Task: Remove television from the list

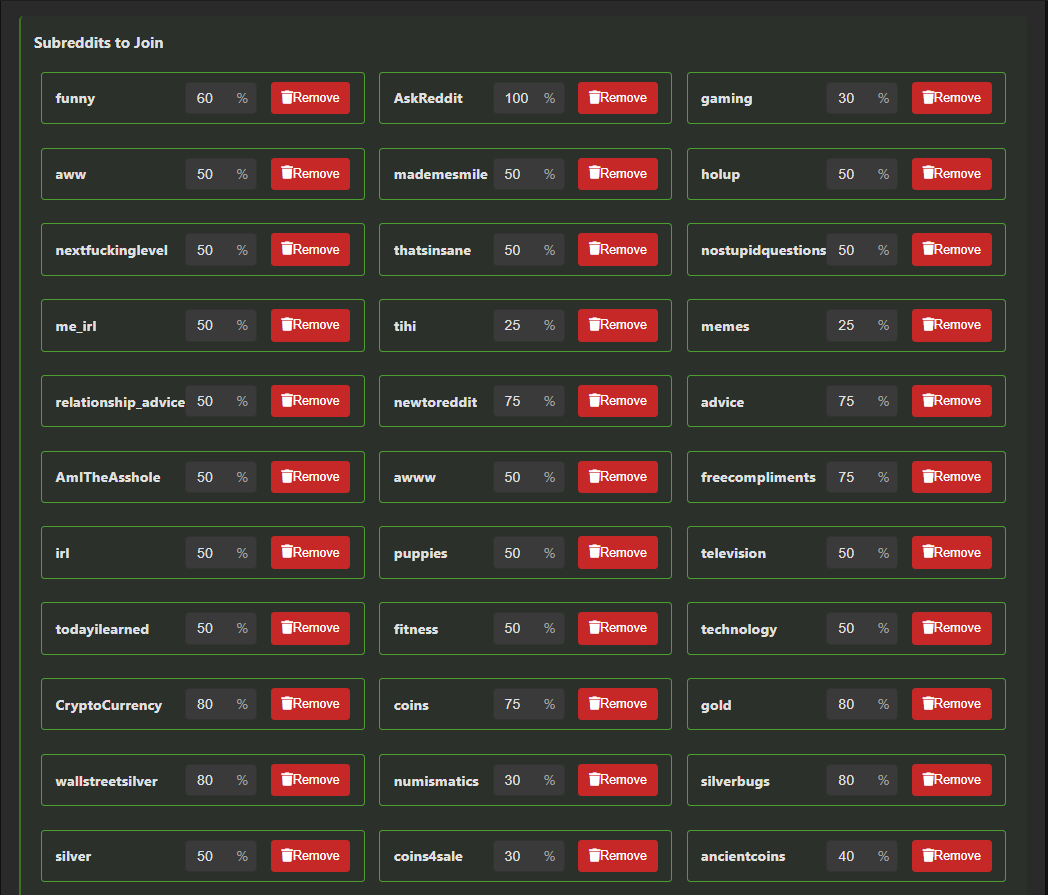Action: (952, 553)
